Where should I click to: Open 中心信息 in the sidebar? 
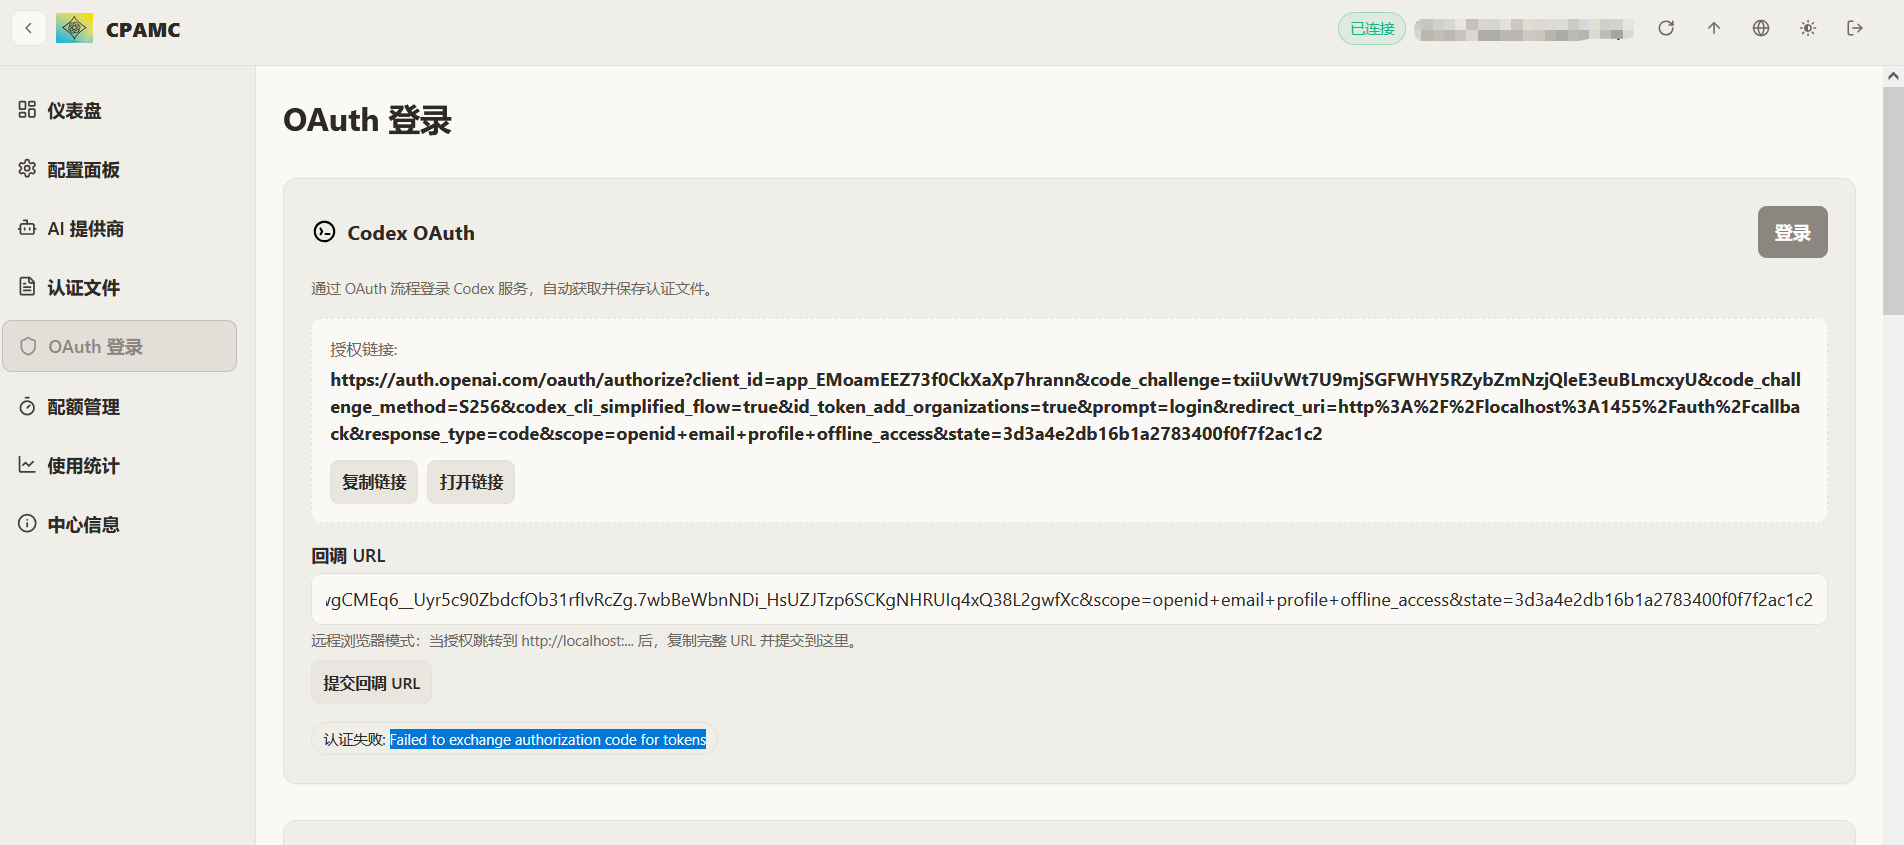coord(120,524)
